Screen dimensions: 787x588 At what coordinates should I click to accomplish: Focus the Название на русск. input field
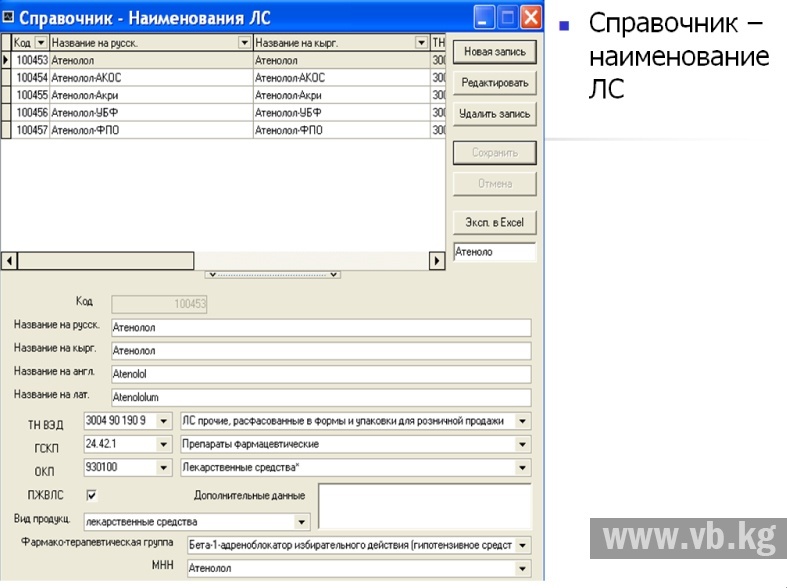pos(321,328)
